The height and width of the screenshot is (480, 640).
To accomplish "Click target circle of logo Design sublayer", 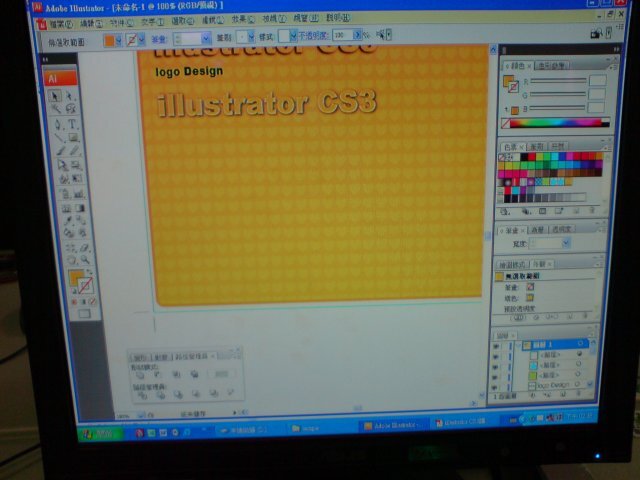I will click(577, 384).
